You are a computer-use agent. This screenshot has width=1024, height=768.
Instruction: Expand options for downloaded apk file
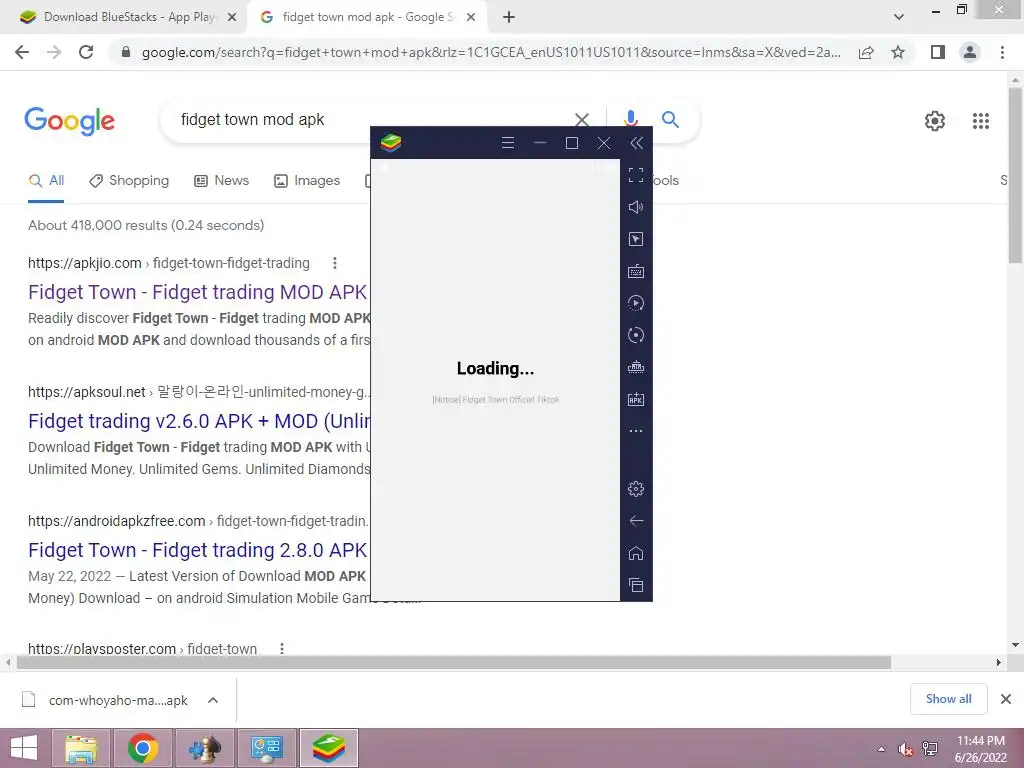(x=213, y=700)
